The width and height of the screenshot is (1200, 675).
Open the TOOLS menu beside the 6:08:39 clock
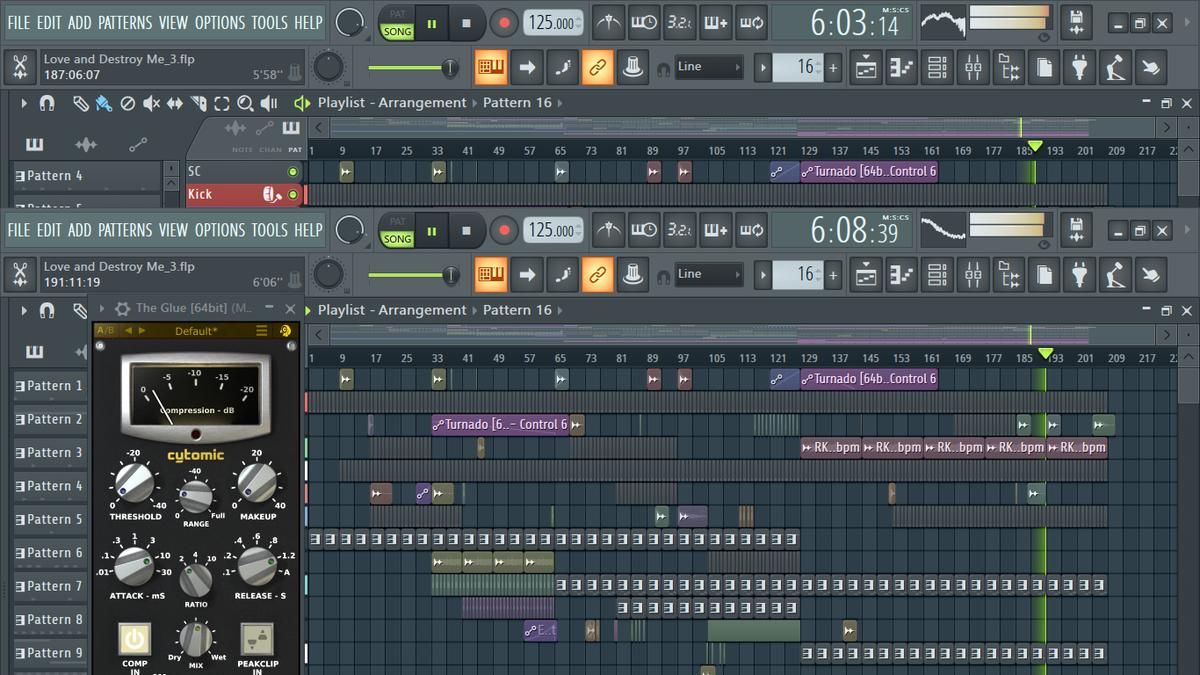269,230
